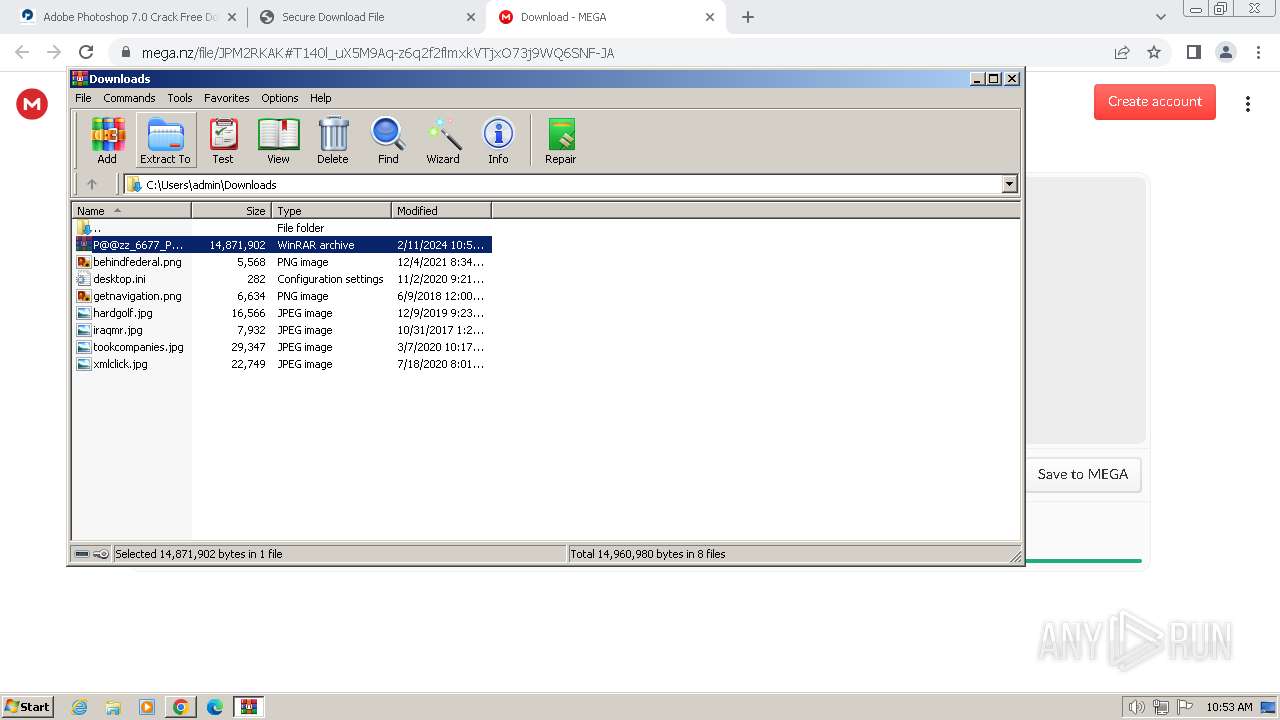Open the Help menu in WinRAR
This screenshot has height=720, width=1280.
[320, 98]
